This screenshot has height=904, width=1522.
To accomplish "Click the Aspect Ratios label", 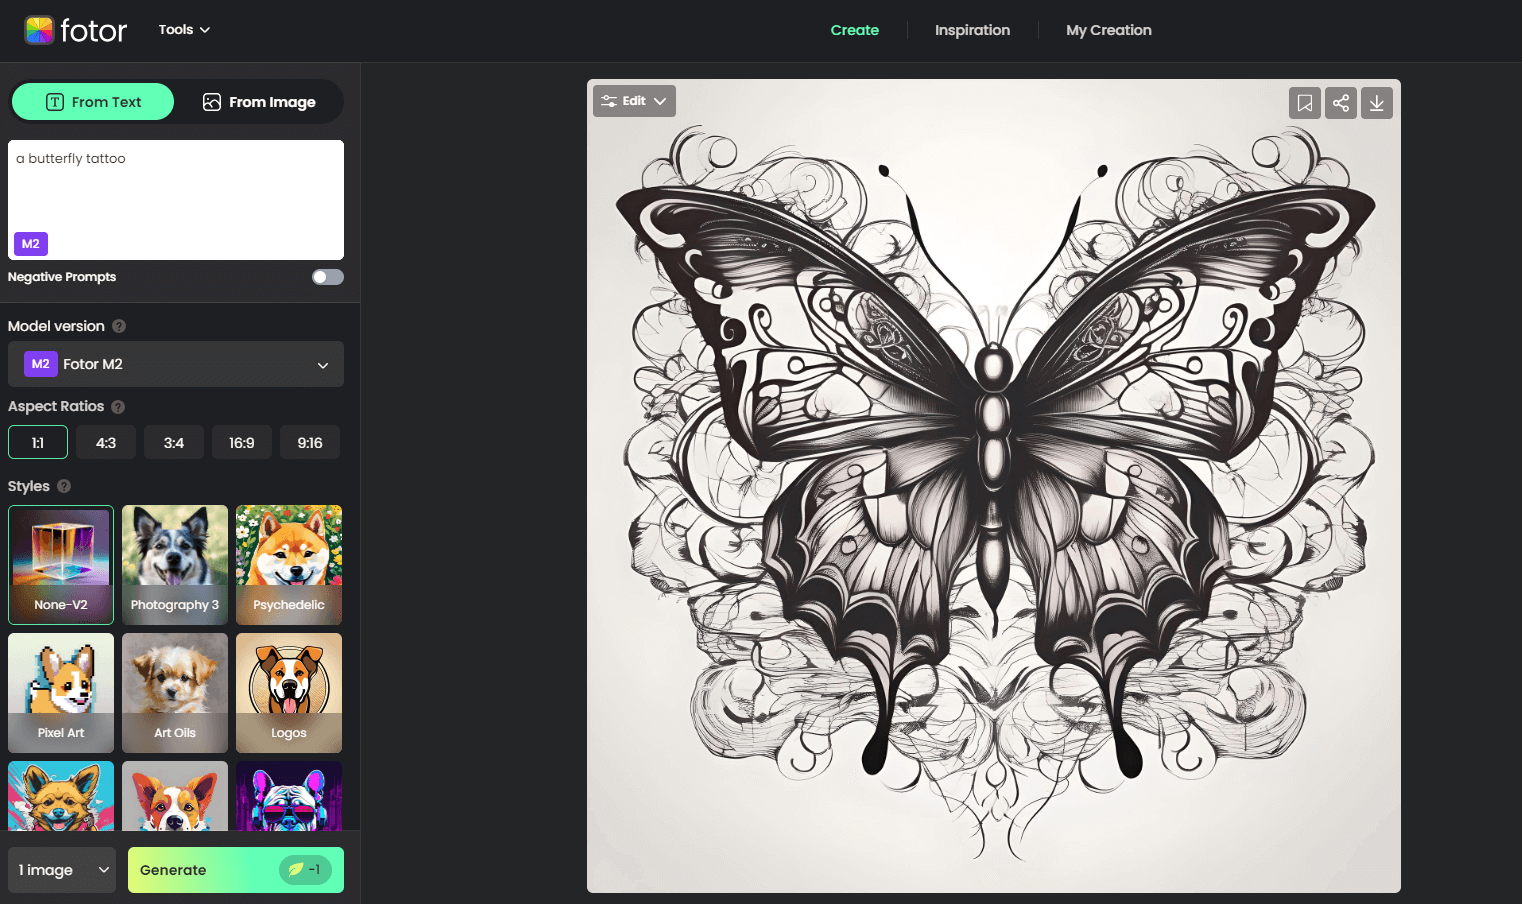I will coord(56,406).
